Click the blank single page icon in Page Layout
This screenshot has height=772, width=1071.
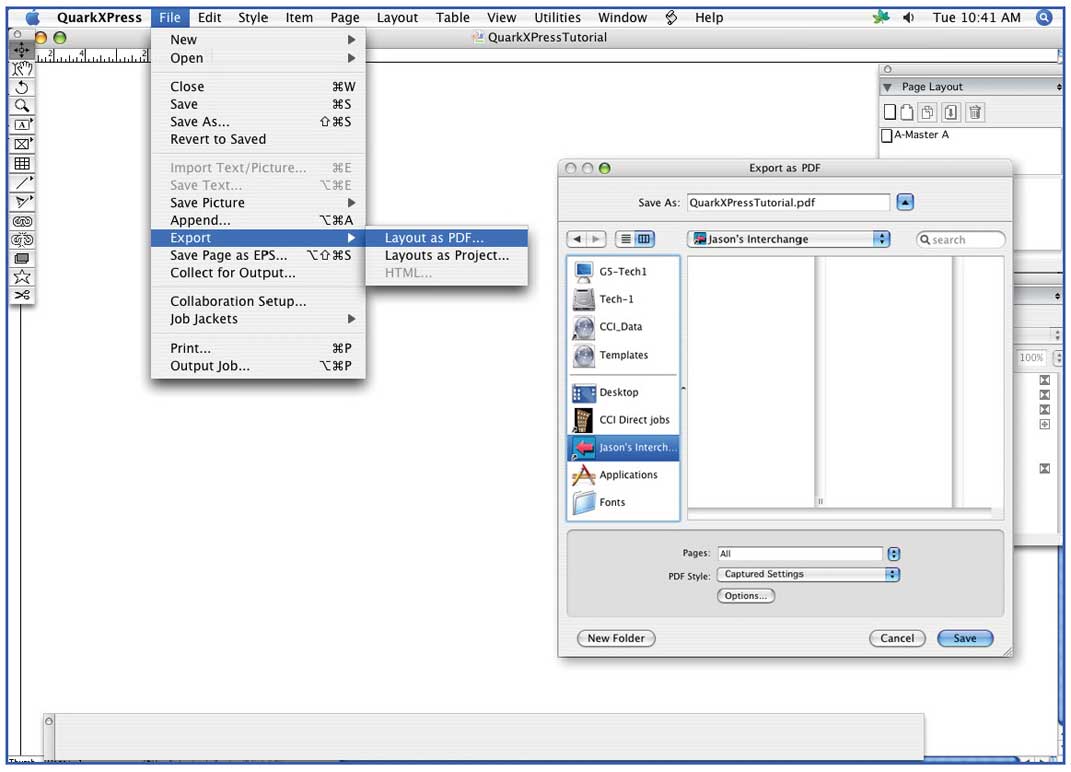[889, 112]
